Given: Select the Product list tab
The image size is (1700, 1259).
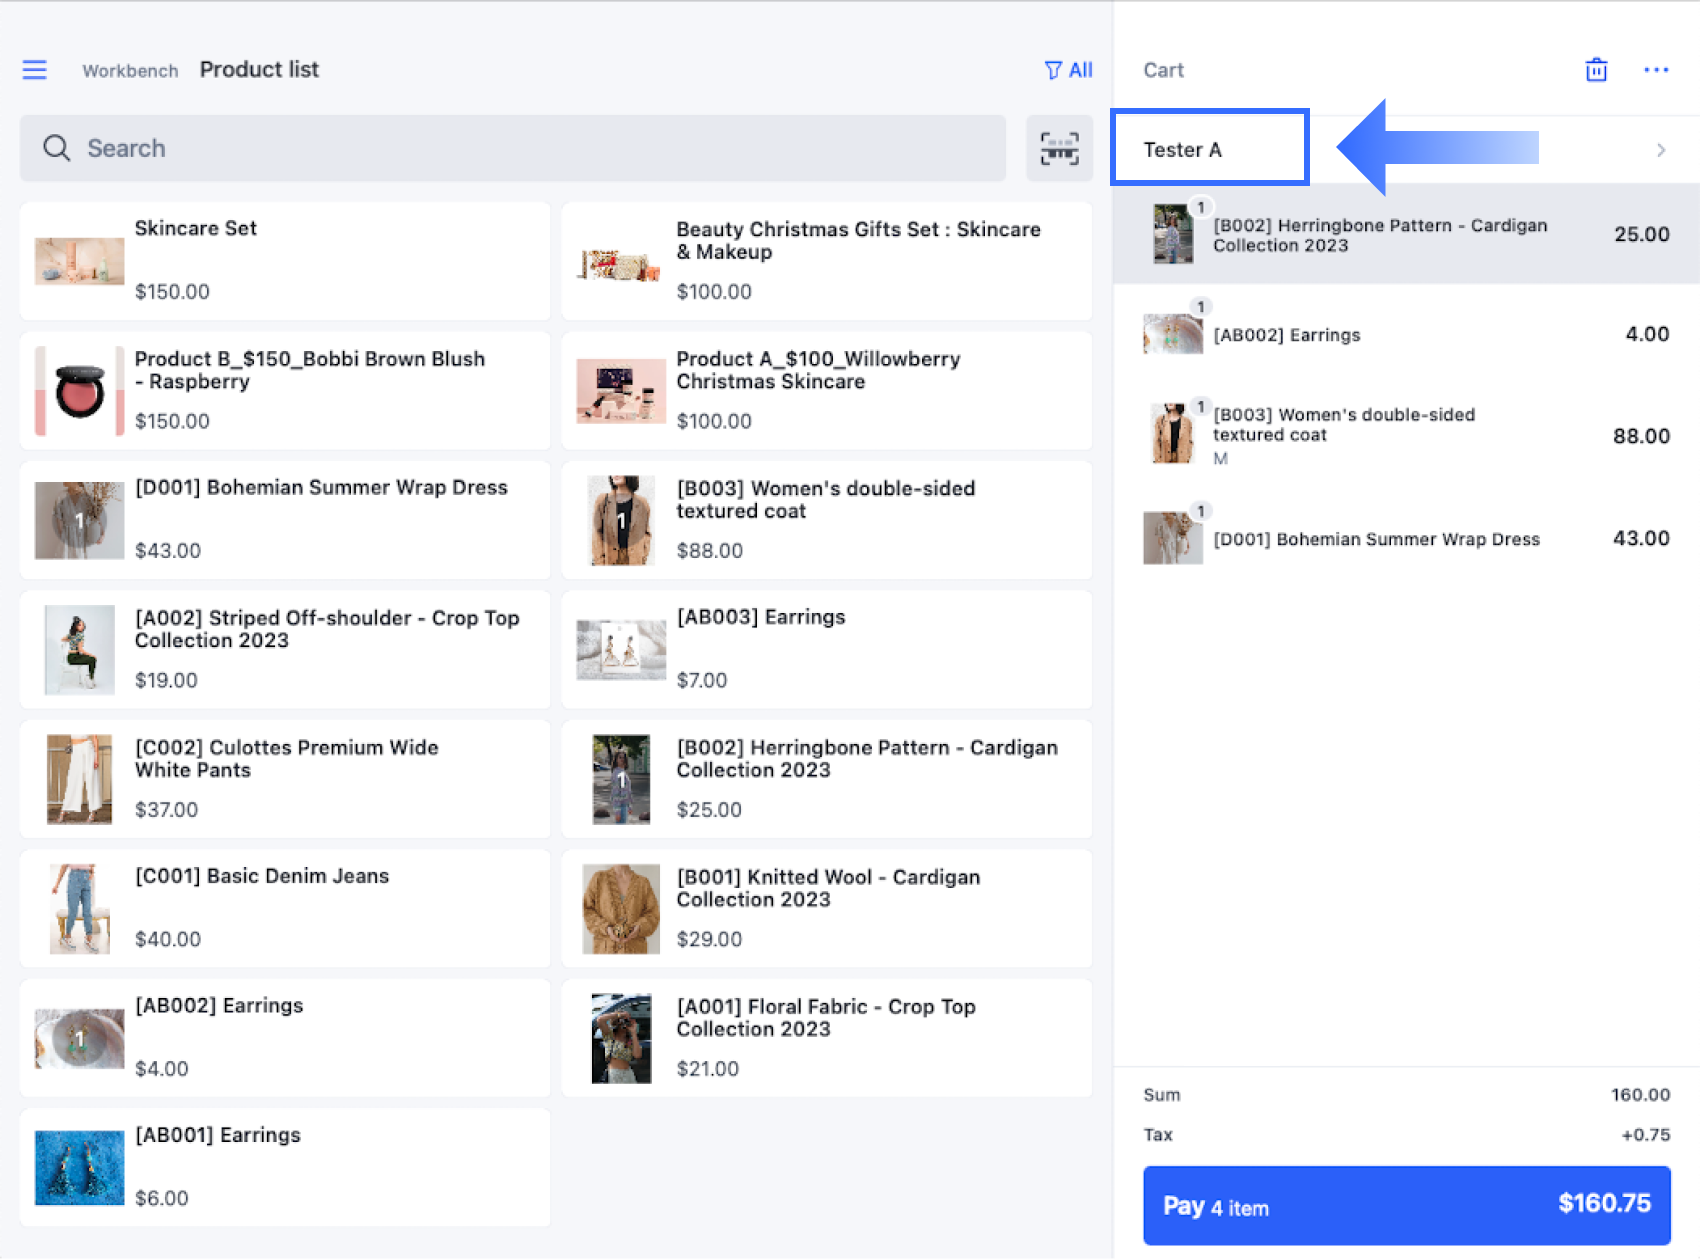Looking at the screenshot, I should click(259, 69).
